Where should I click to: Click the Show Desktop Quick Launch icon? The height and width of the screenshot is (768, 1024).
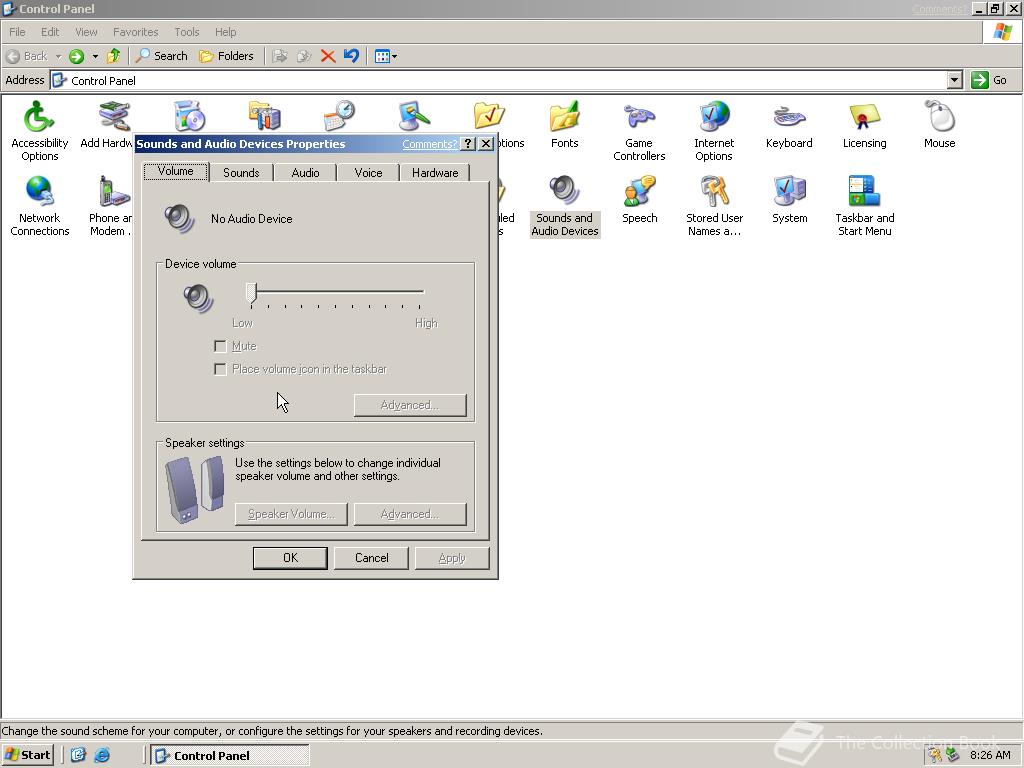click(x=78, y=755)
